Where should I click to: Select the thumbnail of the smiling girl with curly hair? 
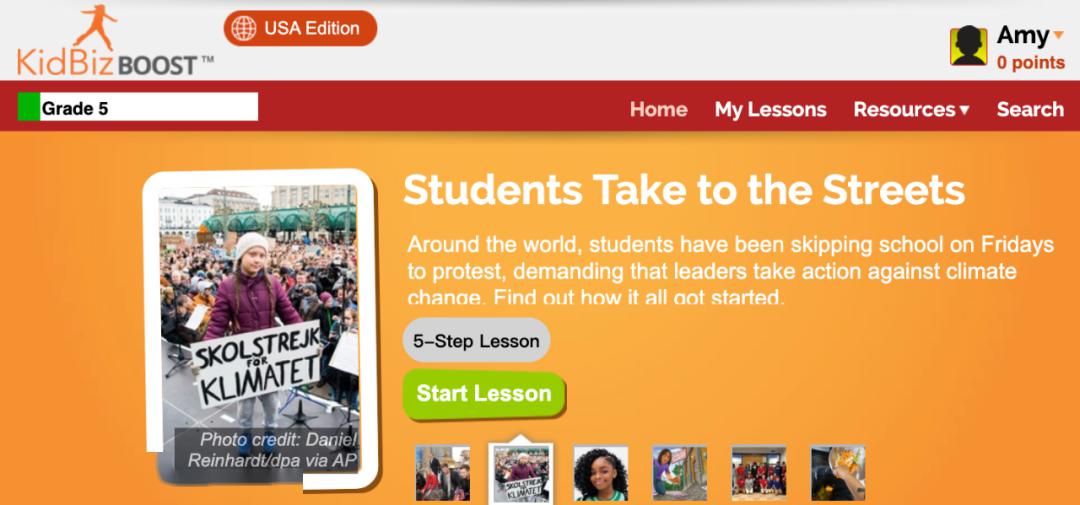(601, 473)
